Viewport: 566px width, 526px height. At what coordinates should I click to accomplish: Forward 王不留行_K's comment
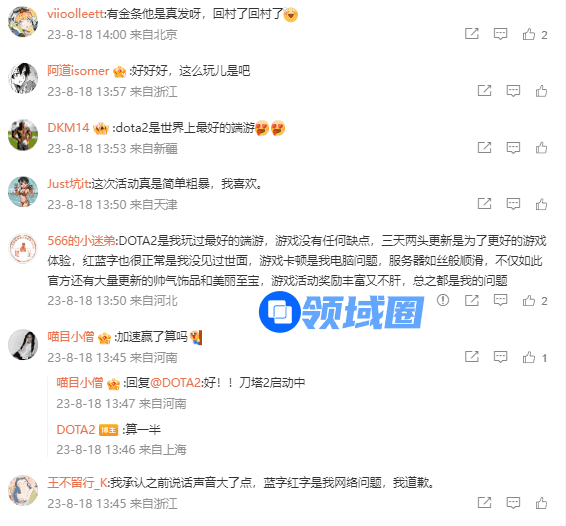point(484,503)
